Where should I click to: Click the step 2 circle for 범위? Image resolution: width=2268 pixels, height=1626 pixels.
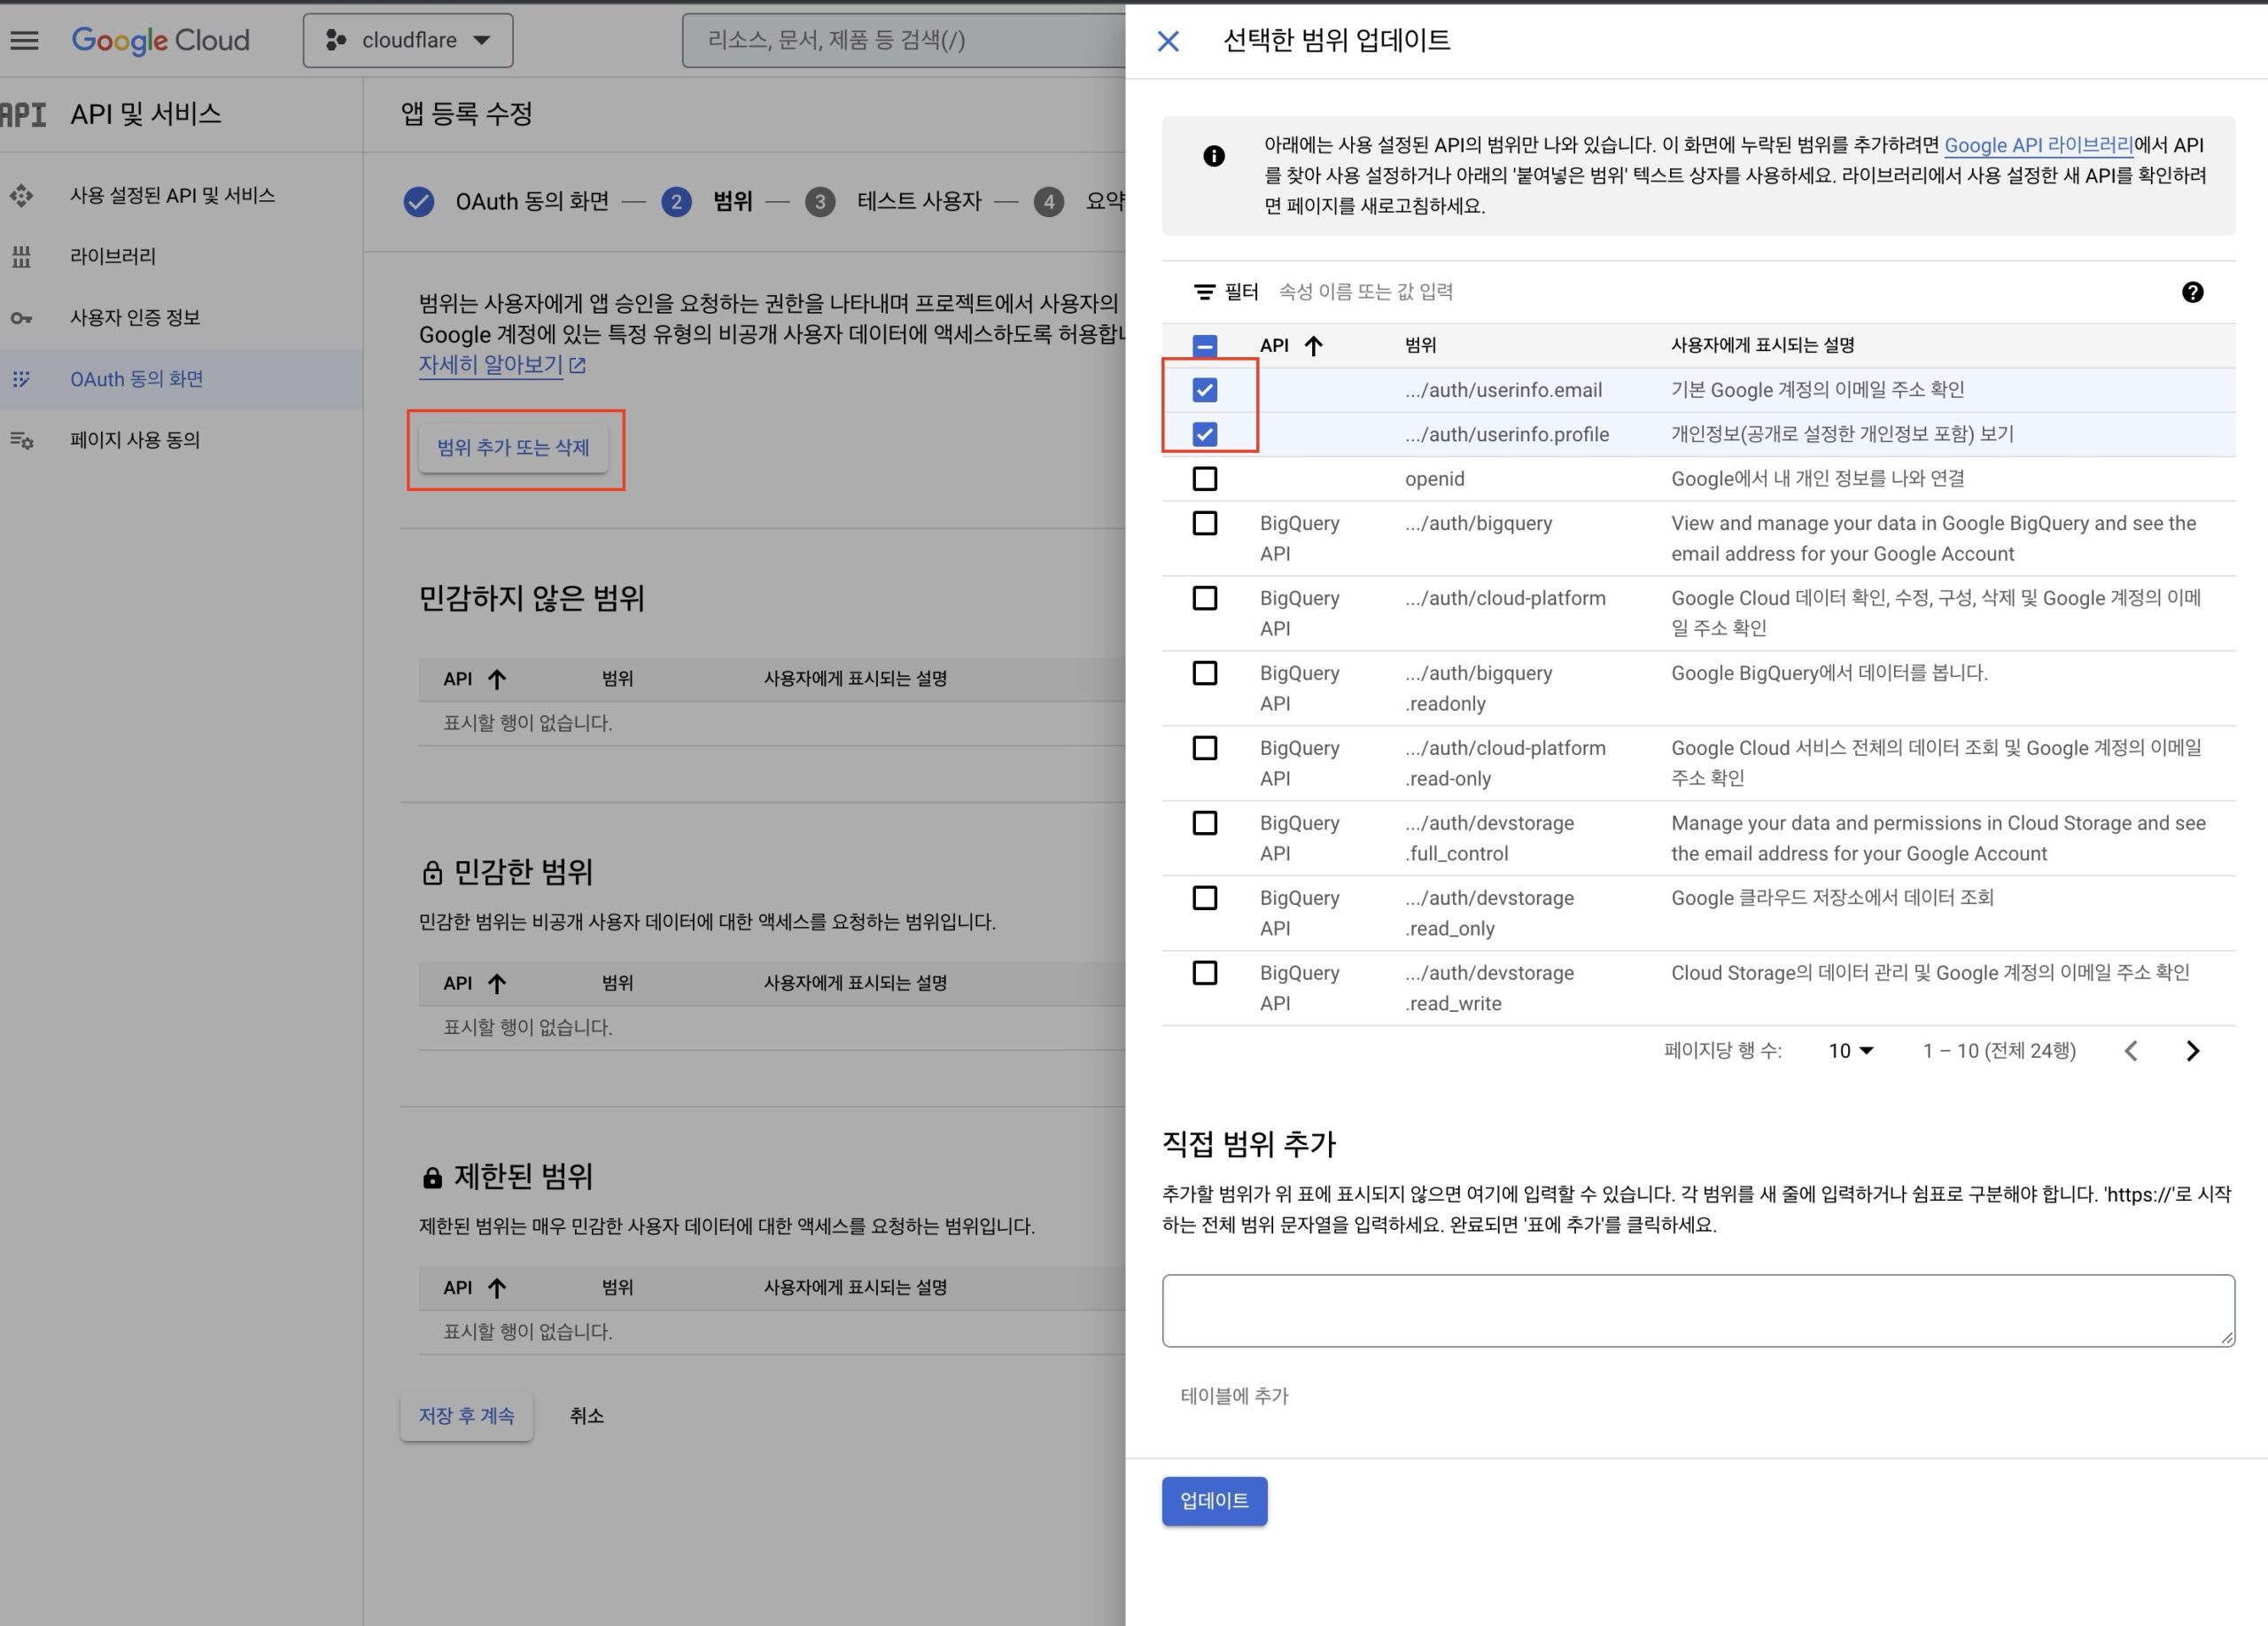point(677,202)
